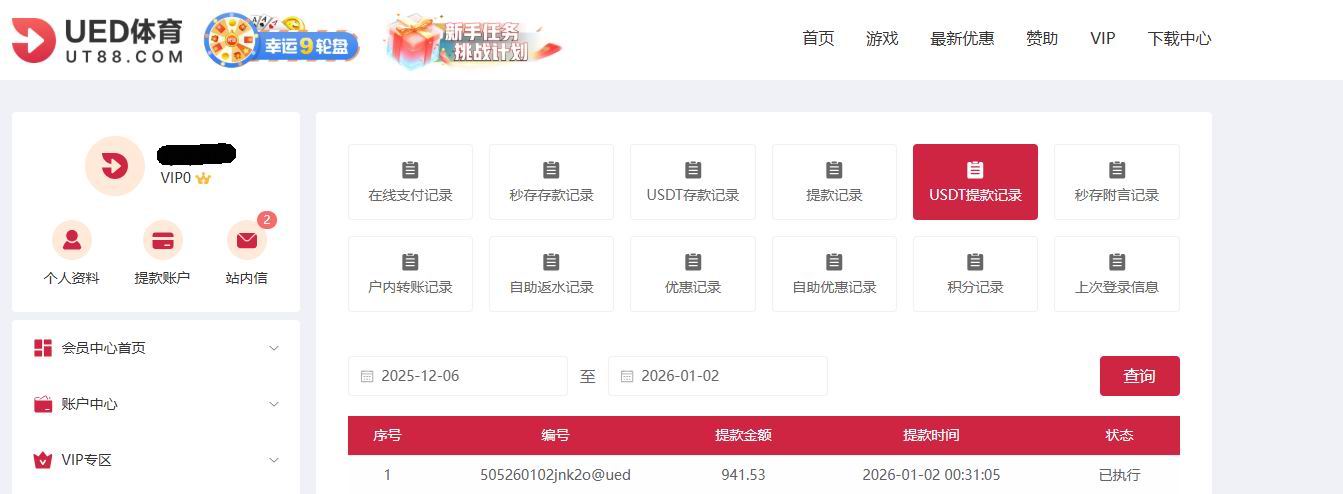Open 站内信 mail icon with badge
The height and width of the screenshot is (494, 1343).
[x=247, y=241]
